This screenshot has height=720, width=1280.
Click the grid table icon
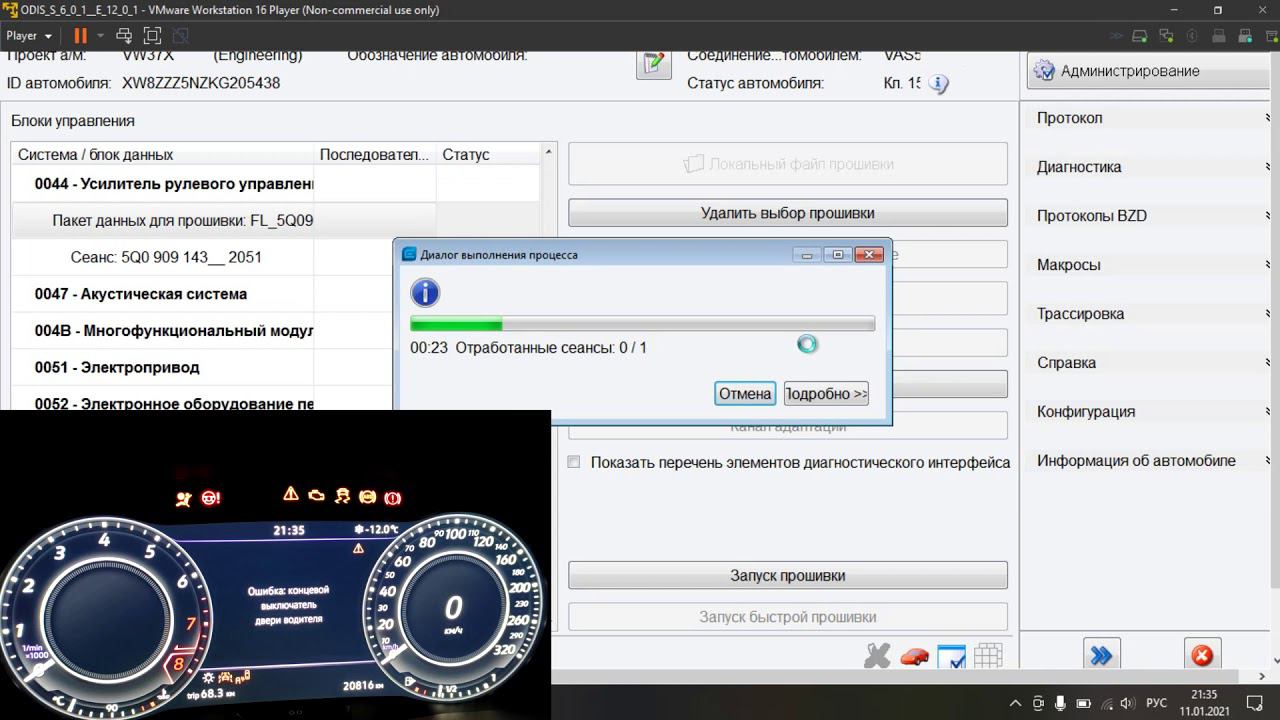pyautogui.click(x=988, y=656)
